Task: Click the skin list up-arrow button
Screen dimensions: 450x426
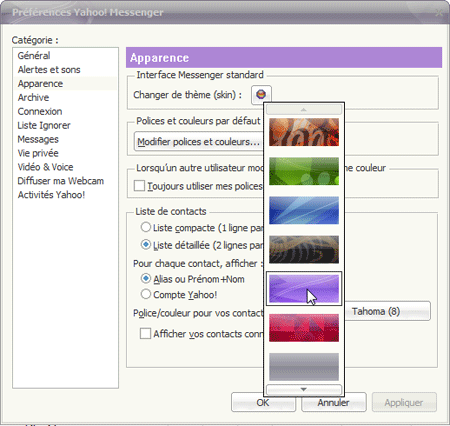Action: tap(304, 109)
